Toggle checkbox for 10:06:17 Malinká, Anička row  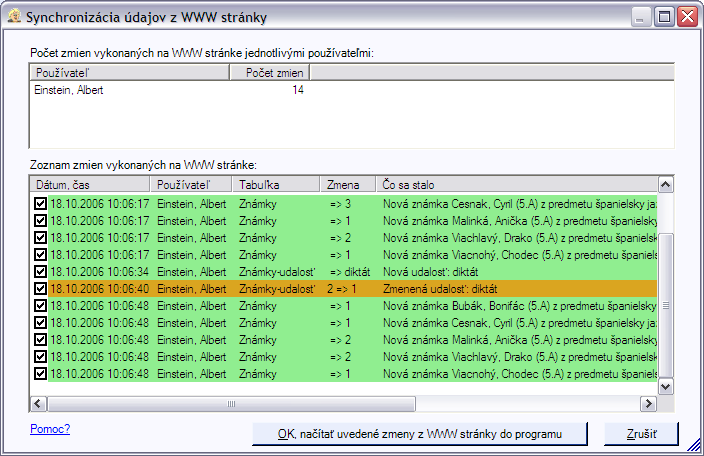click(x=40, y=220)
